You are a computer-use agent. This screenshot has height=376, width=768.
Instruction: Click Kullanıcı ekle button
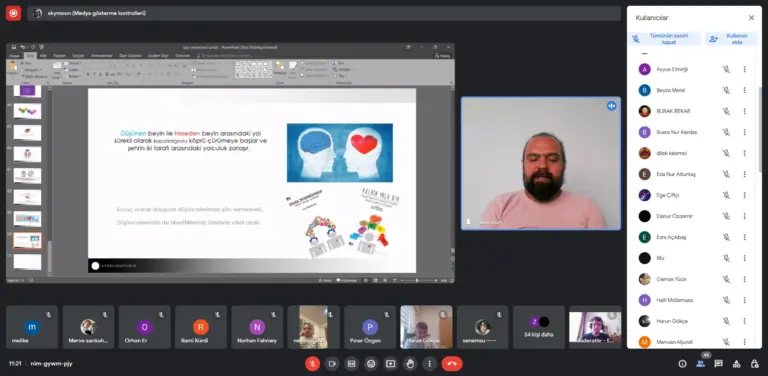[x=731, y=39]
